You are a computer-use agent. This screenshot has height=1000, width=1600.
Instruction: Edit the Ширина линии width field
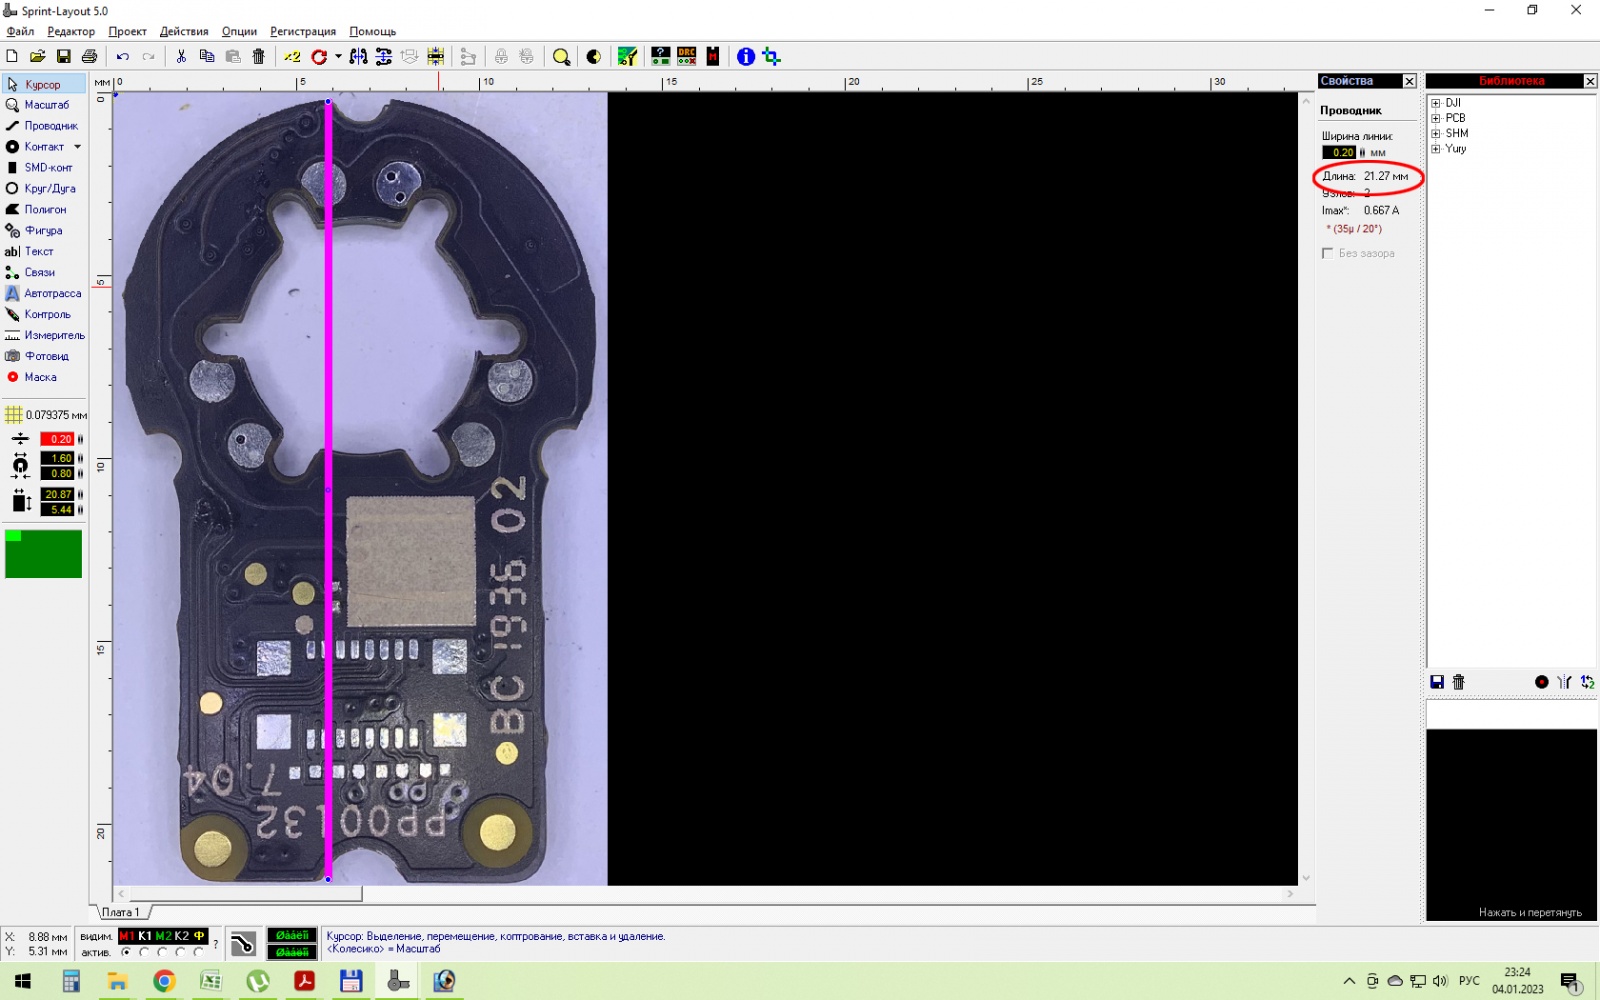tap(1339, 152)
